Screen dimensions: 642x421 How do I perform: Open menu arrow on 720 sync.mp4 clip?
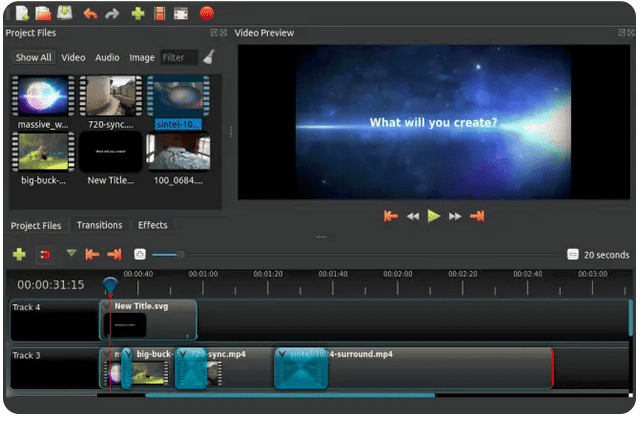tap(183, 353)
